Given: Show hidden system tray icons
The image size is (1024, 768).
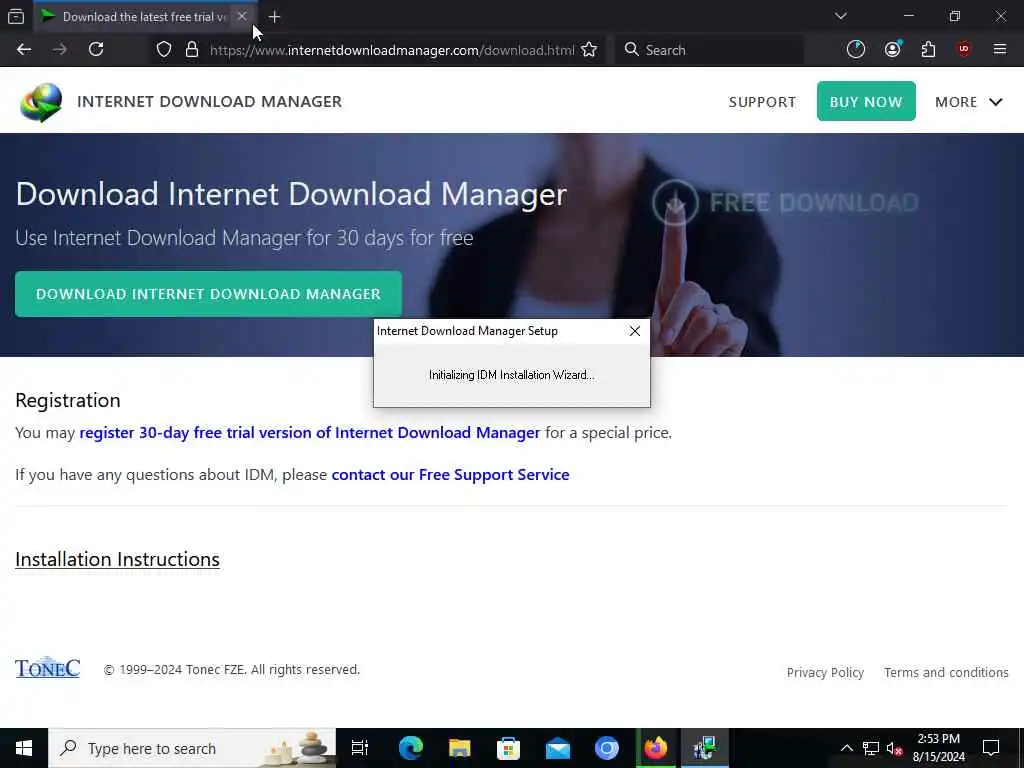Looking at the screenshot, I should [x=846, y=748].
